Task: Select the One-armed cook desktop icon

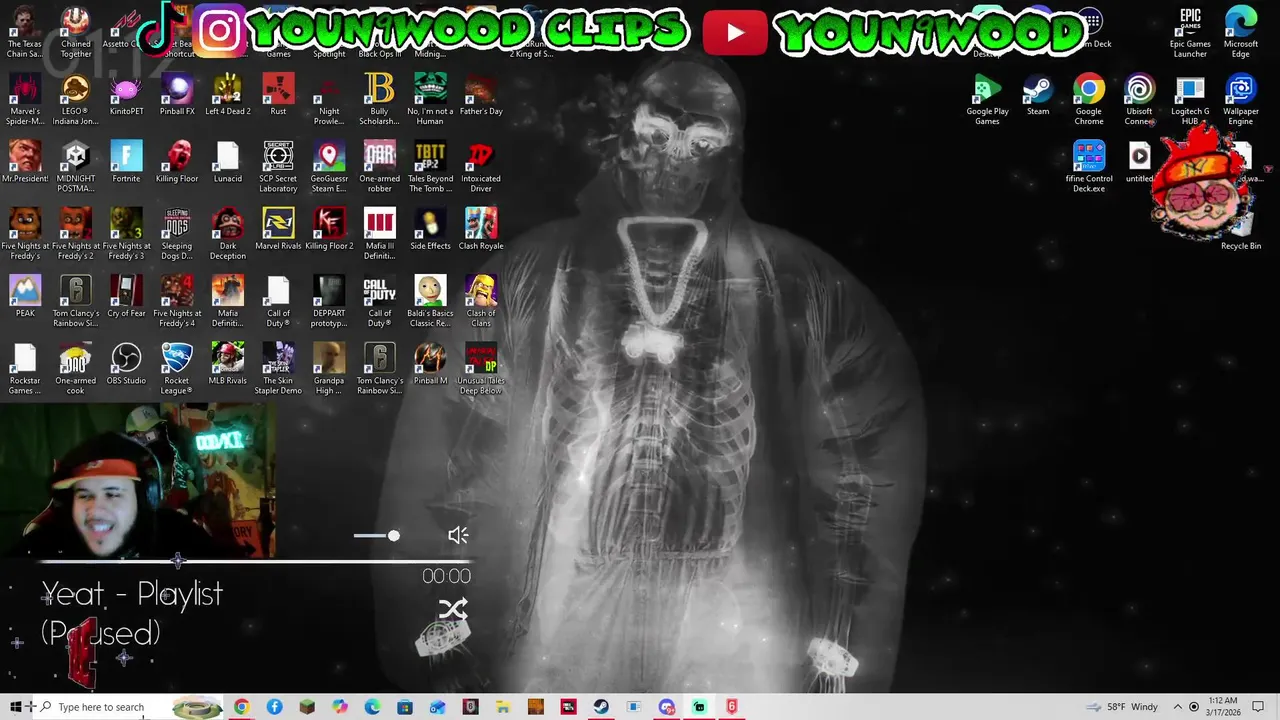Action: (x=76, y=367)
